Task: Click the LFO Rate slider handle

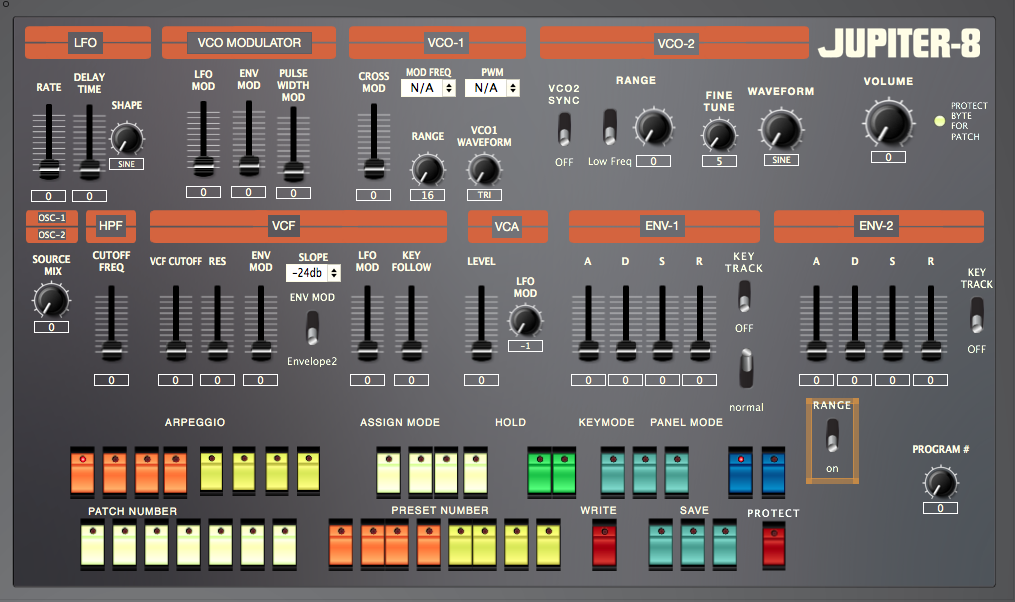Action: coord(49,169)
